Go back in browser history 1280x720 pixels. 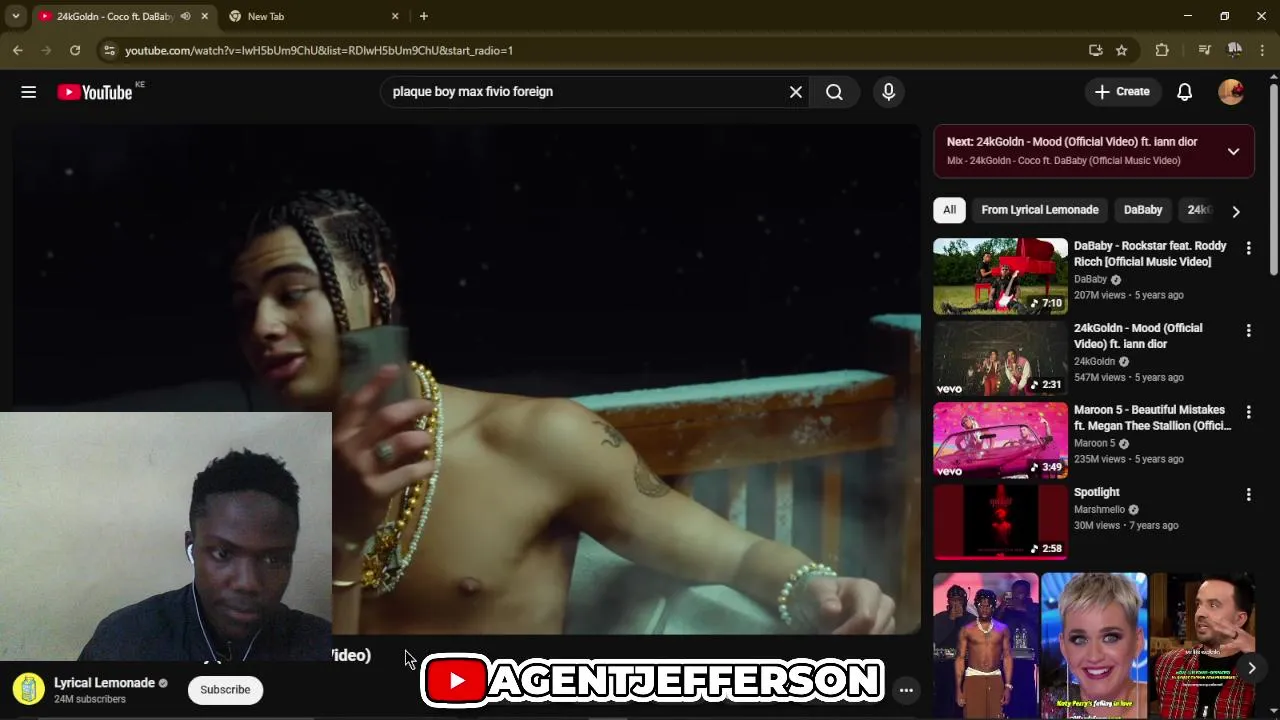18,50
